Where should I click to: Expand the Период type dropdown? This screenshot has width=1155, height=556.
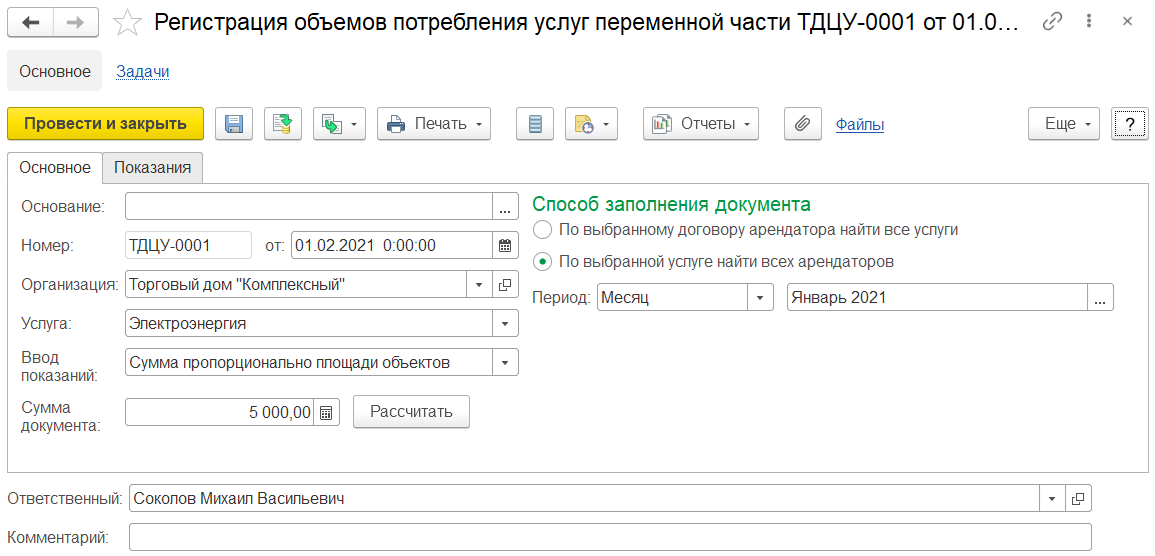pos(761,298)
